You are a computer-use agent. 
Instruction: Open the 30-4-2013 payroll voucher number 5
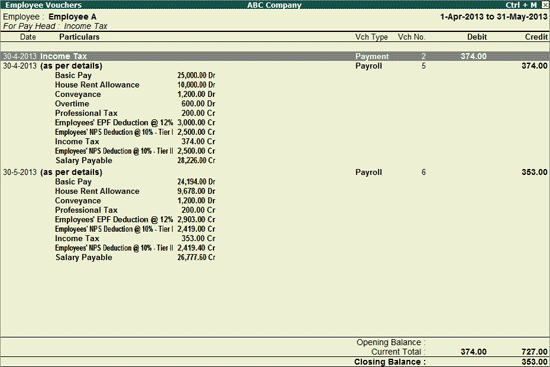(x=275, y=66)
